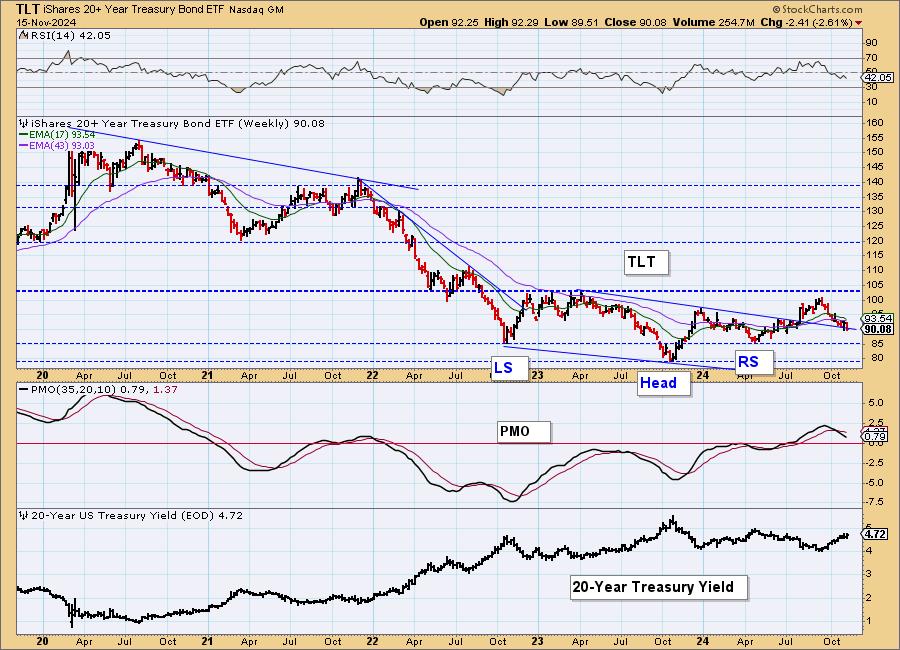This screenshot has height=650, width=900.
Task: Click the RSI(14) 42.05 indicator label
Action: click(x=70, y=35)
